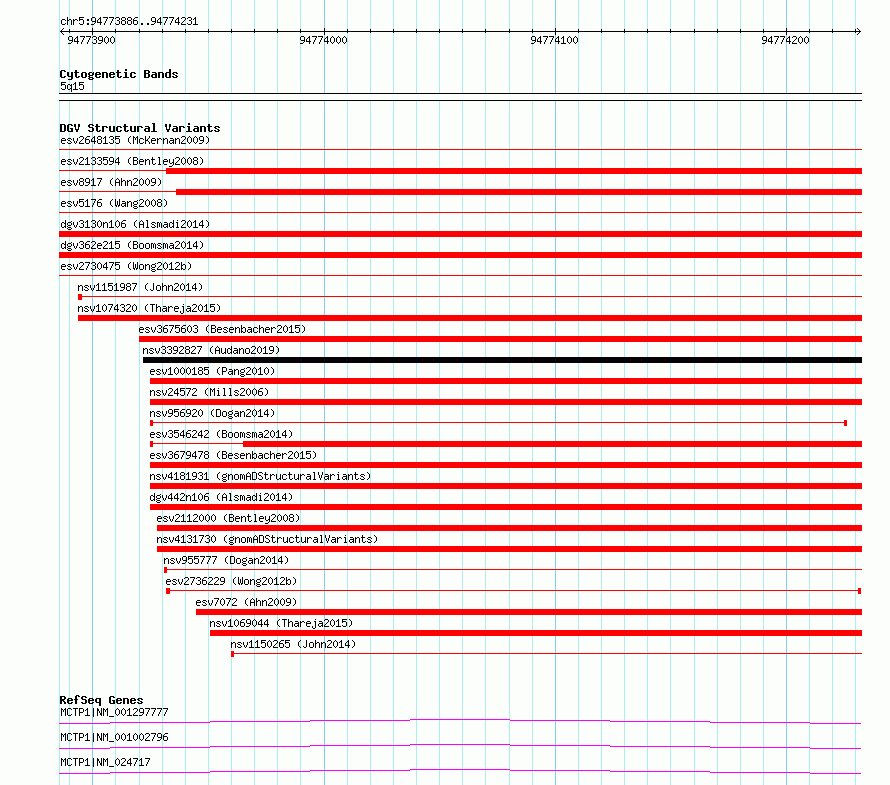Click the Cytogenetic Bands track heading
Screen dimensions: 890x785
(119, 74)
